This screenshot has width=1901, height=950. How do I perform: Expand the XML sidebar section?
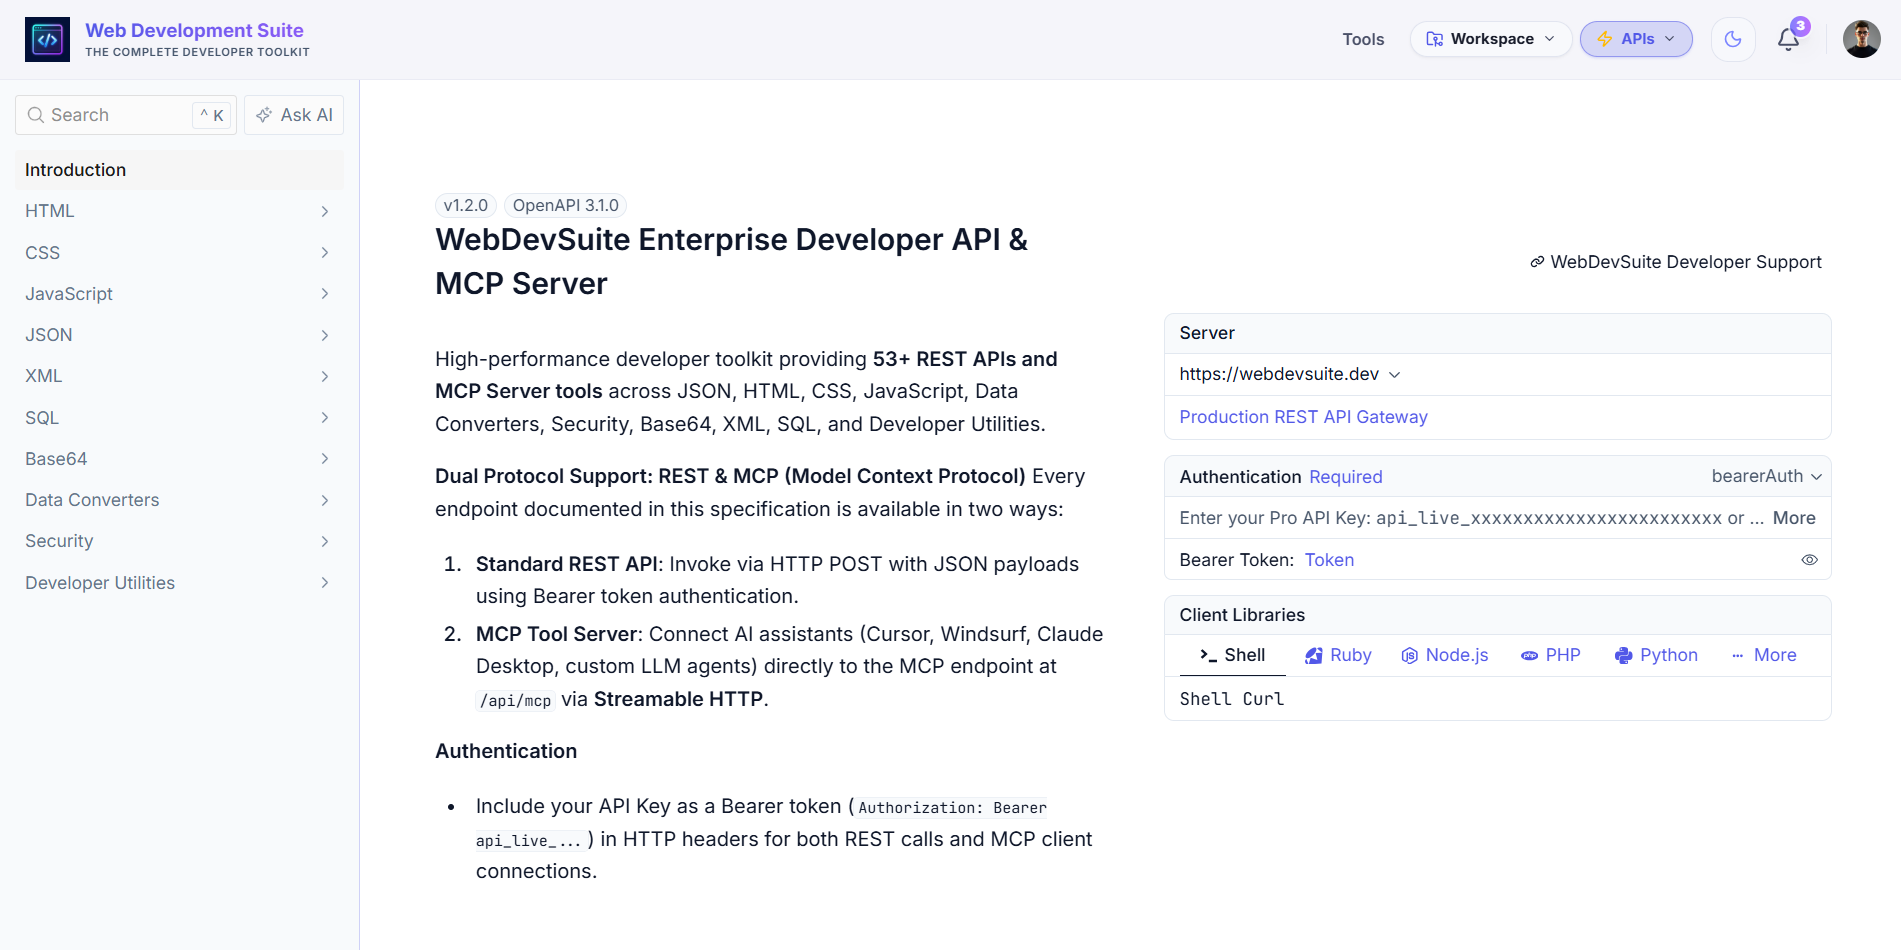pyautogui.click(x=179, y=376)
